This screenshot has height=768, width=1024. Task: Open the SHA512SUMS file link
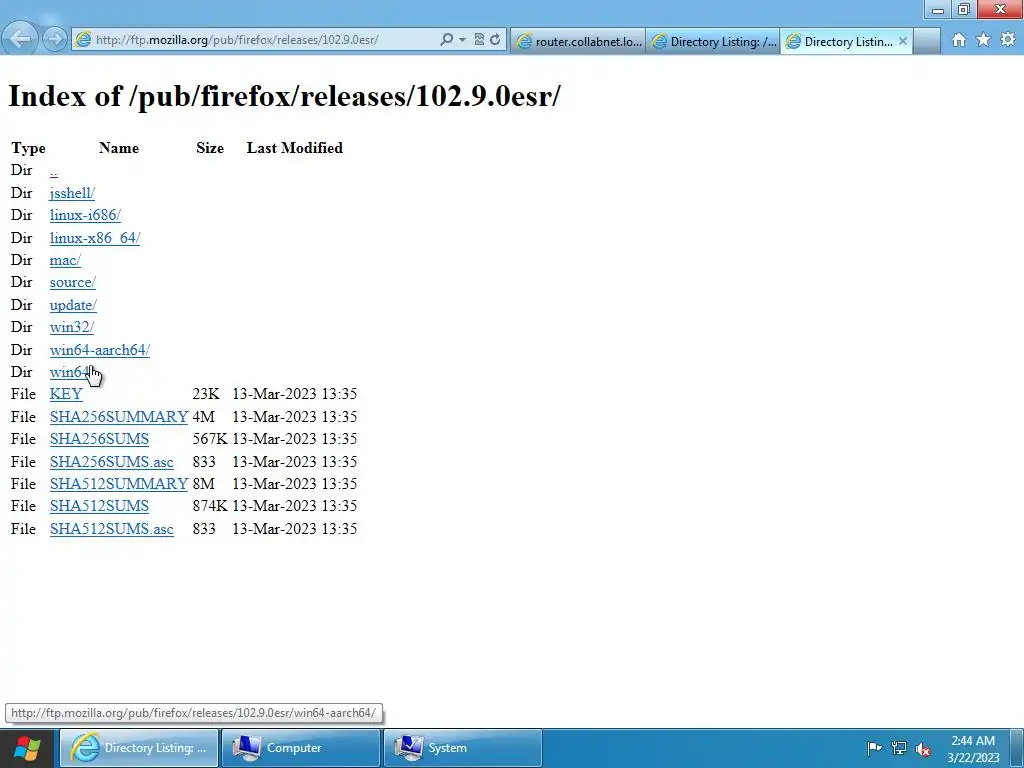[99, 506]
